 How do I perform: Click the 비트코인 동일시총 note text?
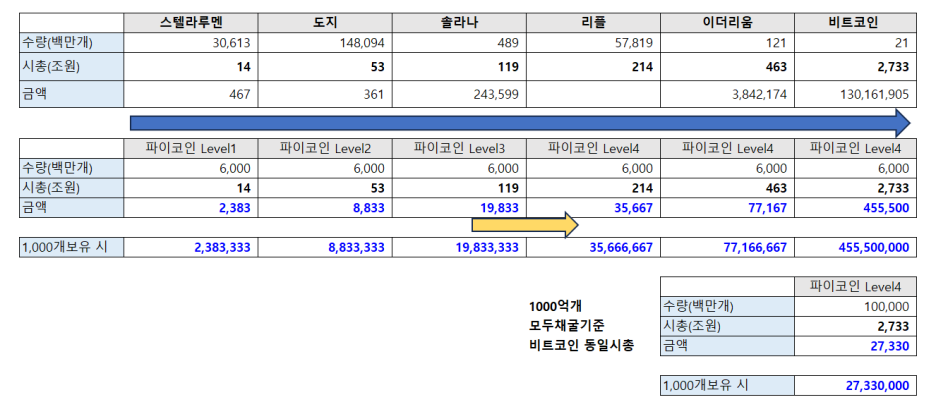point(581,345)
